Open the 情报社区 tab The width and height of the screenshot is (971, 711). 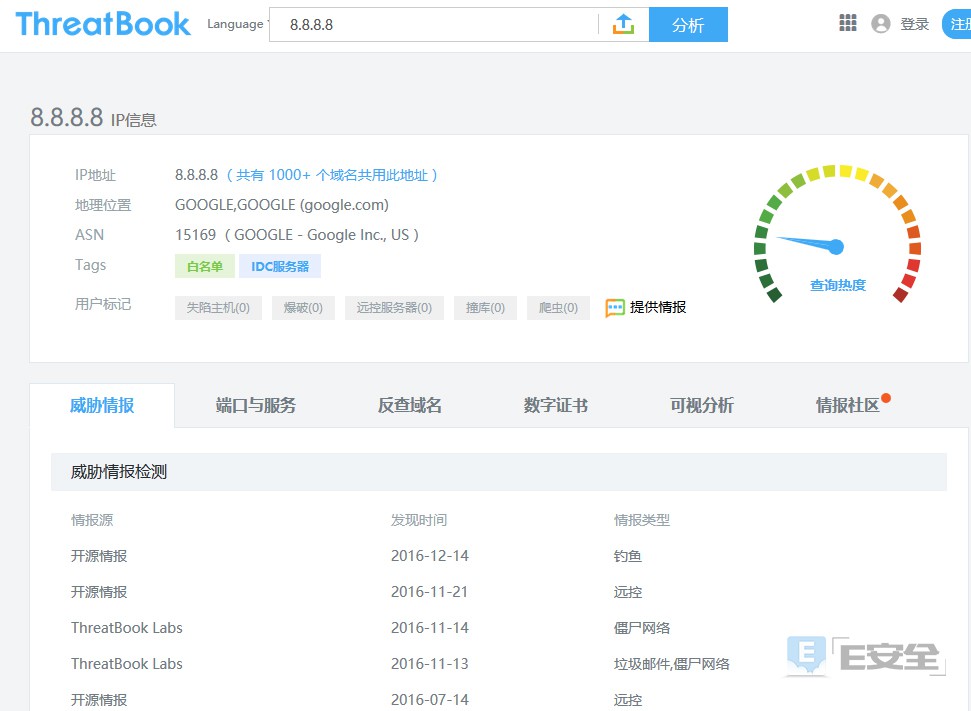[848, 405]
